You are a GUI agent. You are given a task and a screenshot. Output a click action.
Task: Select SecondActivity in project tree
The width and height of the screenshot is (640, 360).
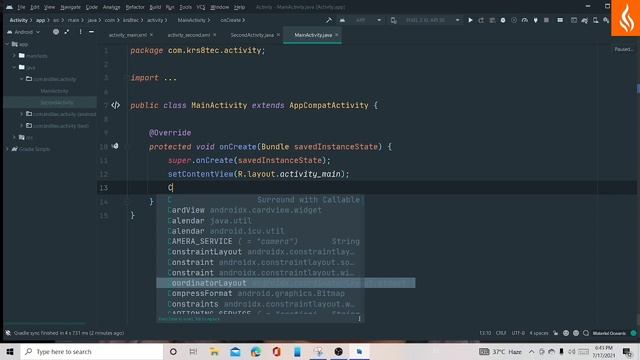pyautogui.click(x=57, y=102)
